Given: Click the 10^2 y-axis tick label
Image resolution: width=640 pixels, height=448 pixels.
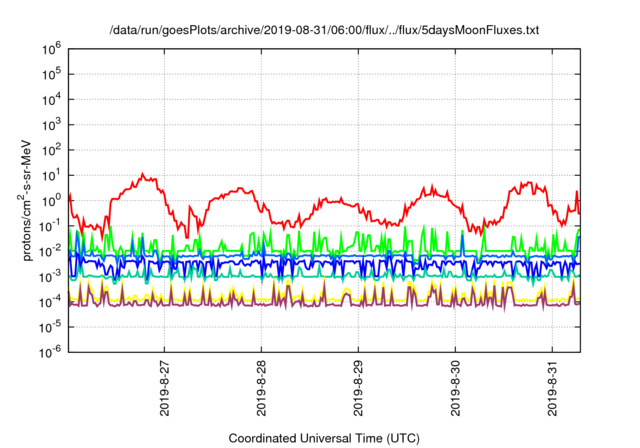Looking at the screenshot, I should (x=51, y=151).
